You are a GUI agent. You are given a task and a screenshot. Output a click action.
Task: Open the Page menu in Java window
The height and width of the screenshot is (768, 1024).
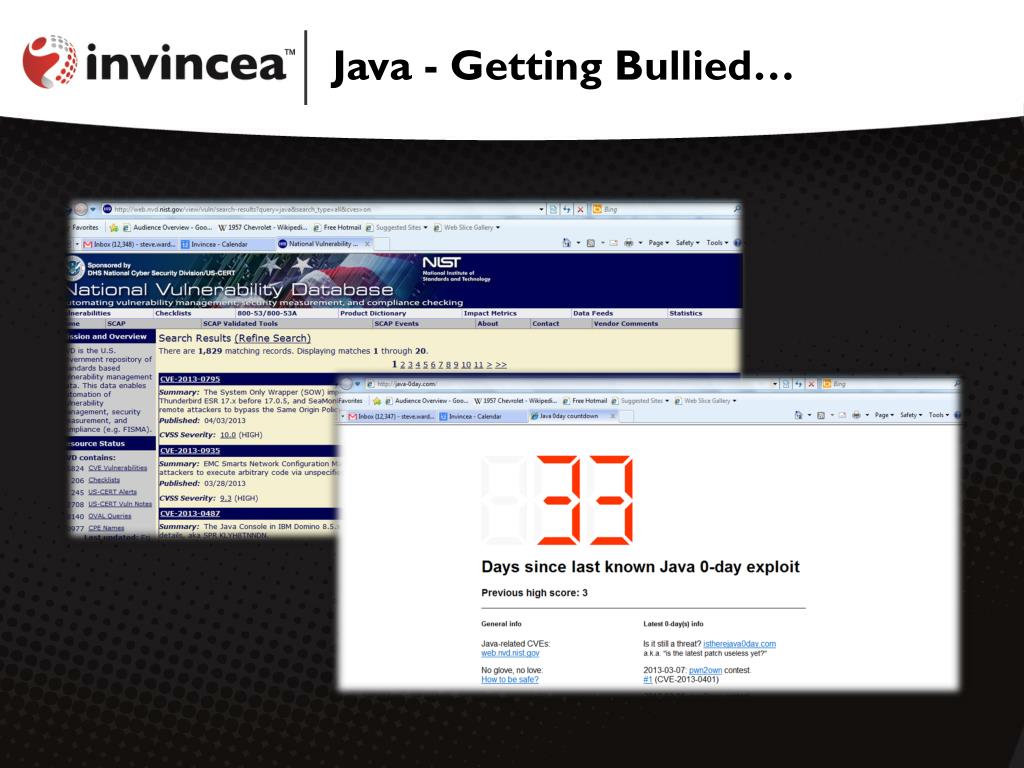click(884, 415)
